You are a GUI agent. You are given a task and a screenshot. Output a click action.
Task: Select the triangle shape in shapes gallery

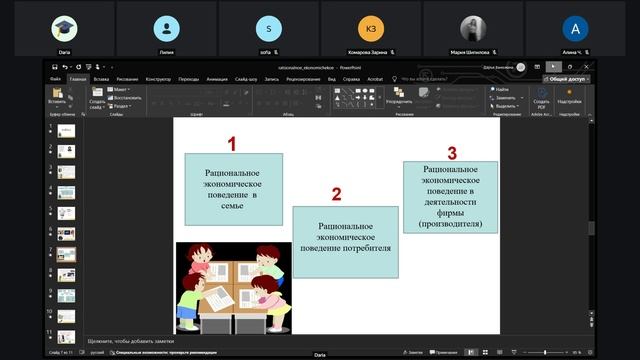click(337, 98)
